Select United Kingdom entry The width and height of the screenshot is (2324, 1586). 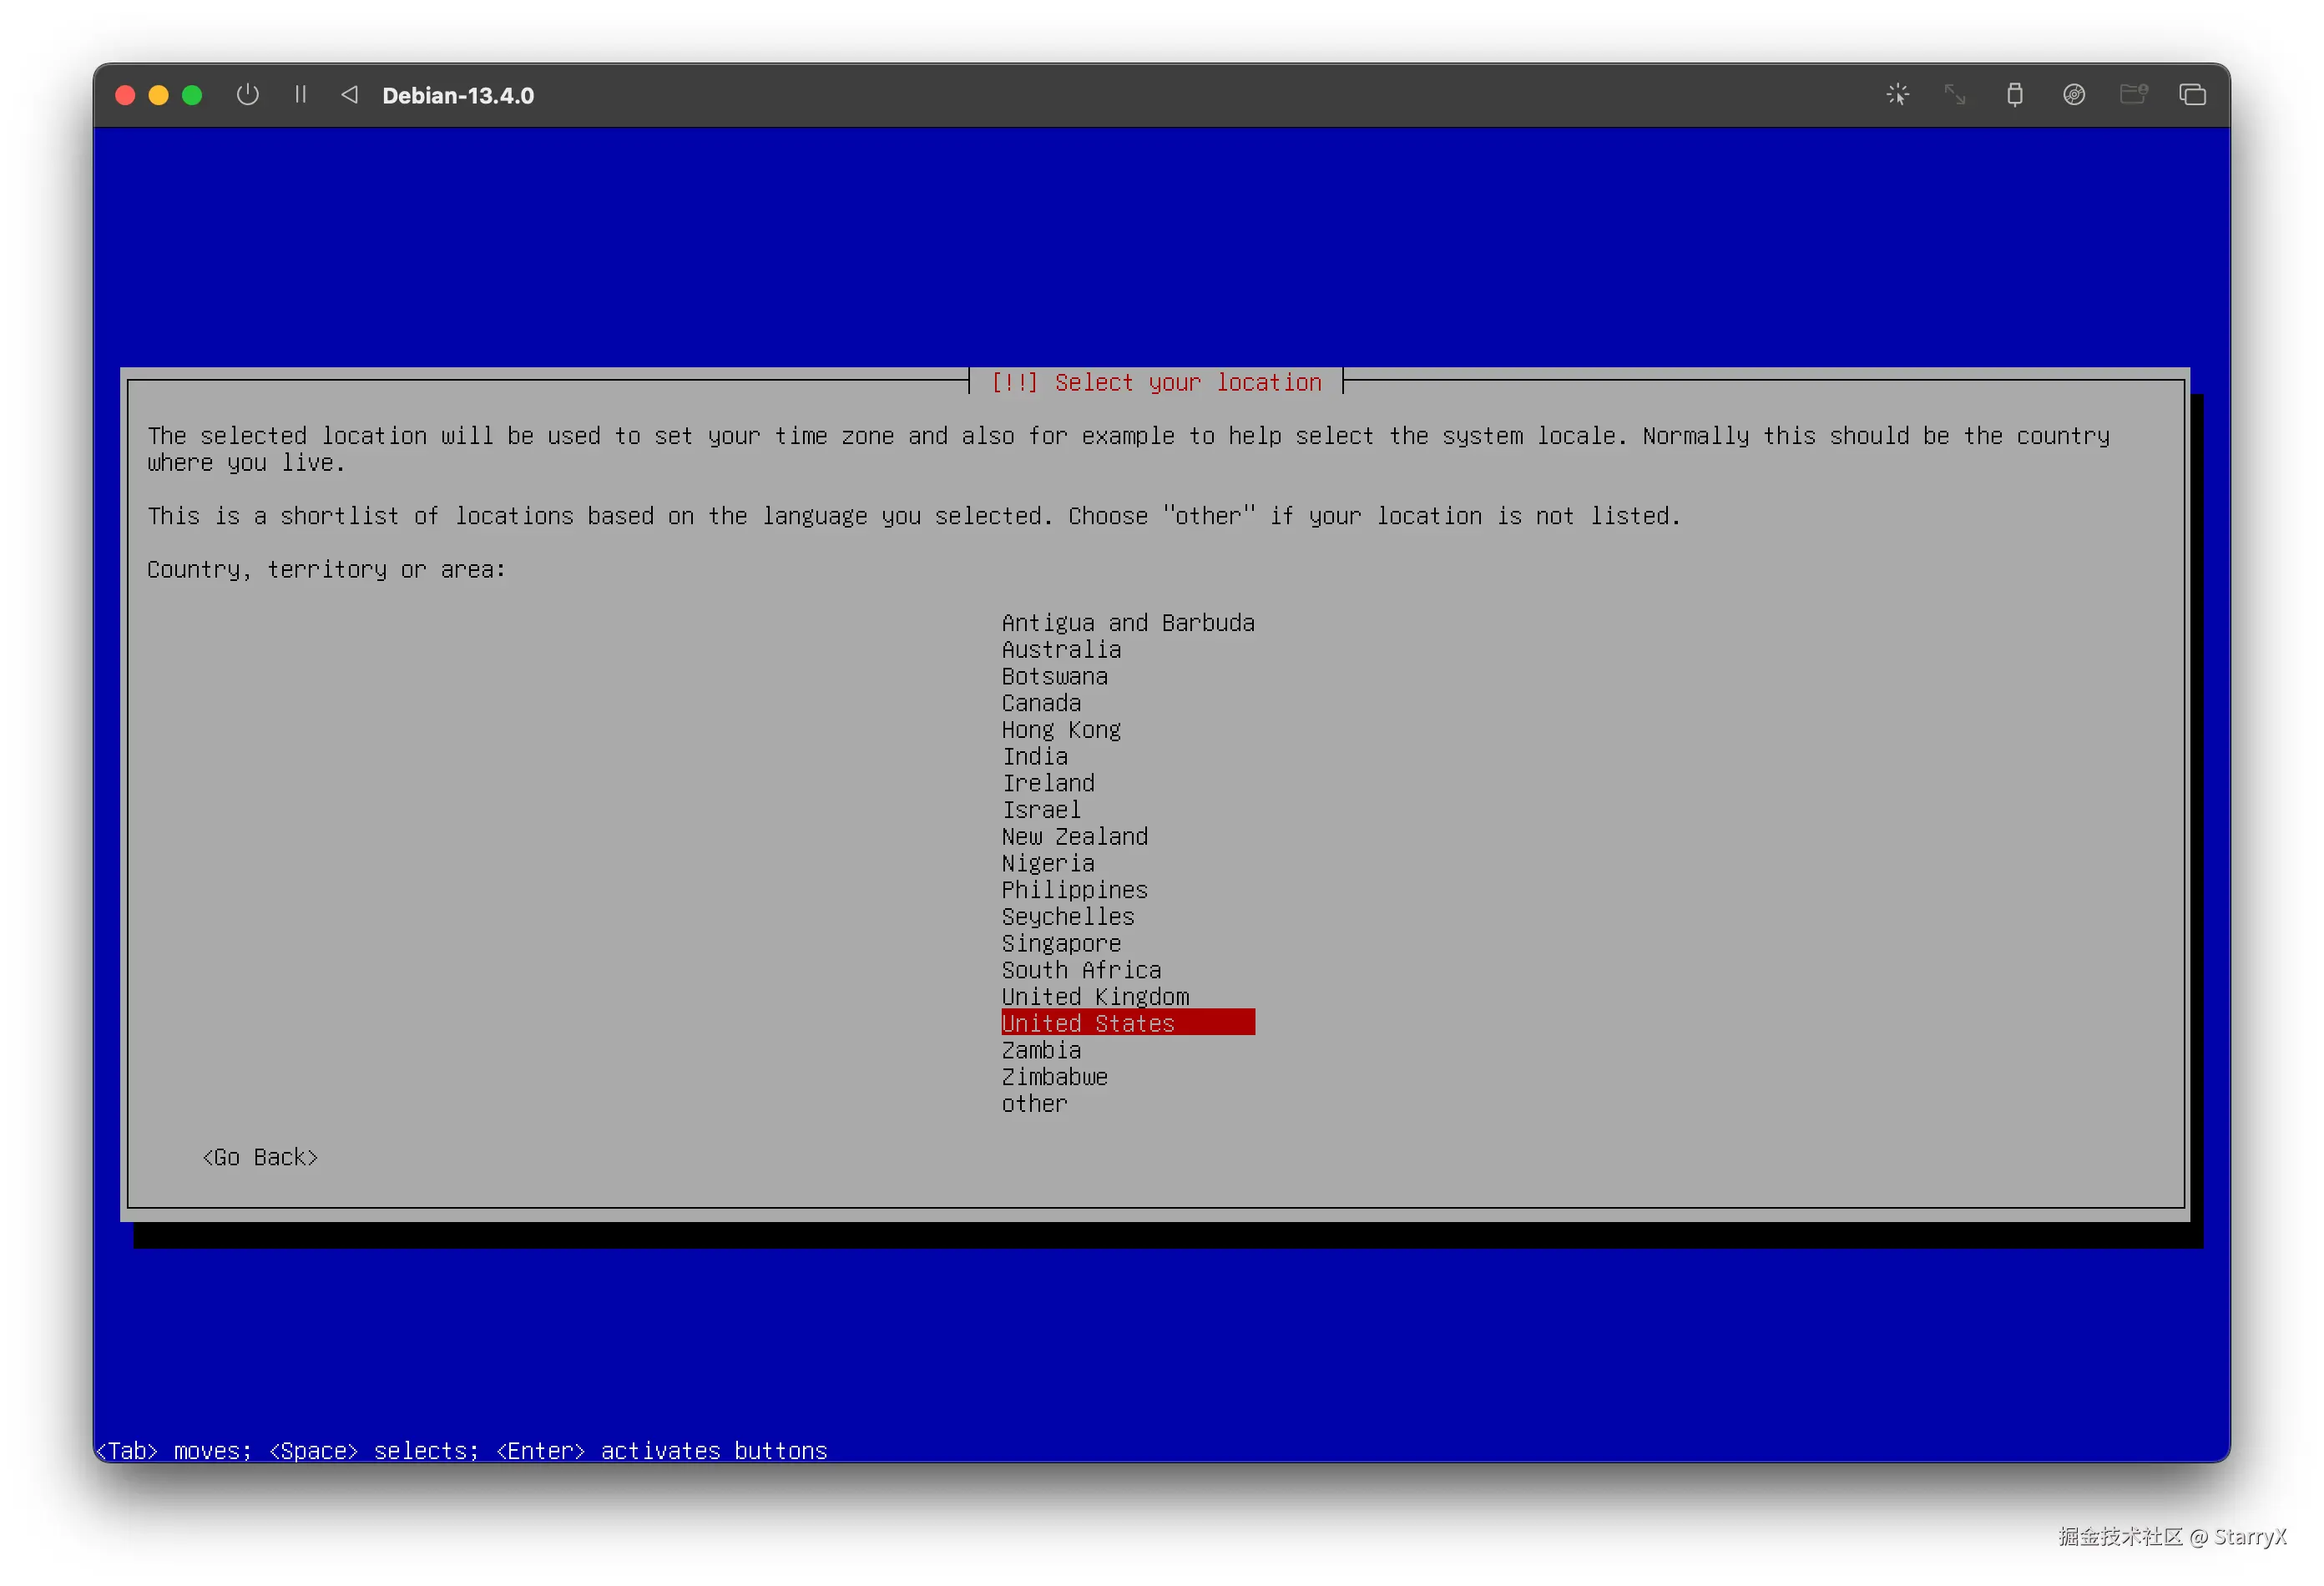(1095, 997)
